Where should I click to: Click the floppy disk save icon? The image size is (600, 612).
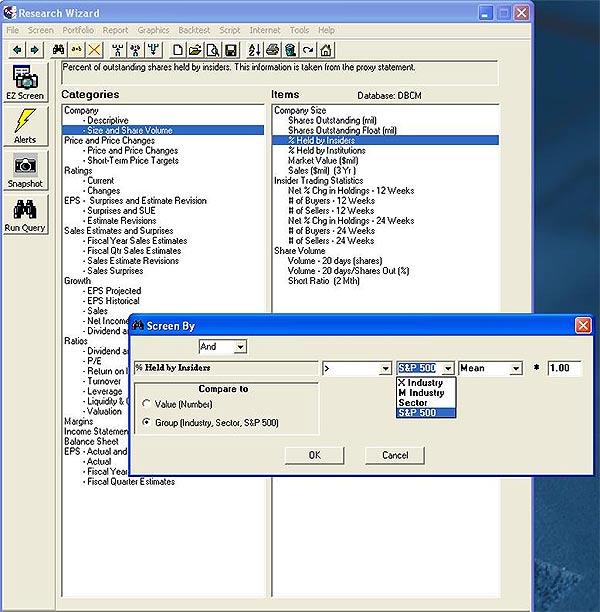coord(230,49)
